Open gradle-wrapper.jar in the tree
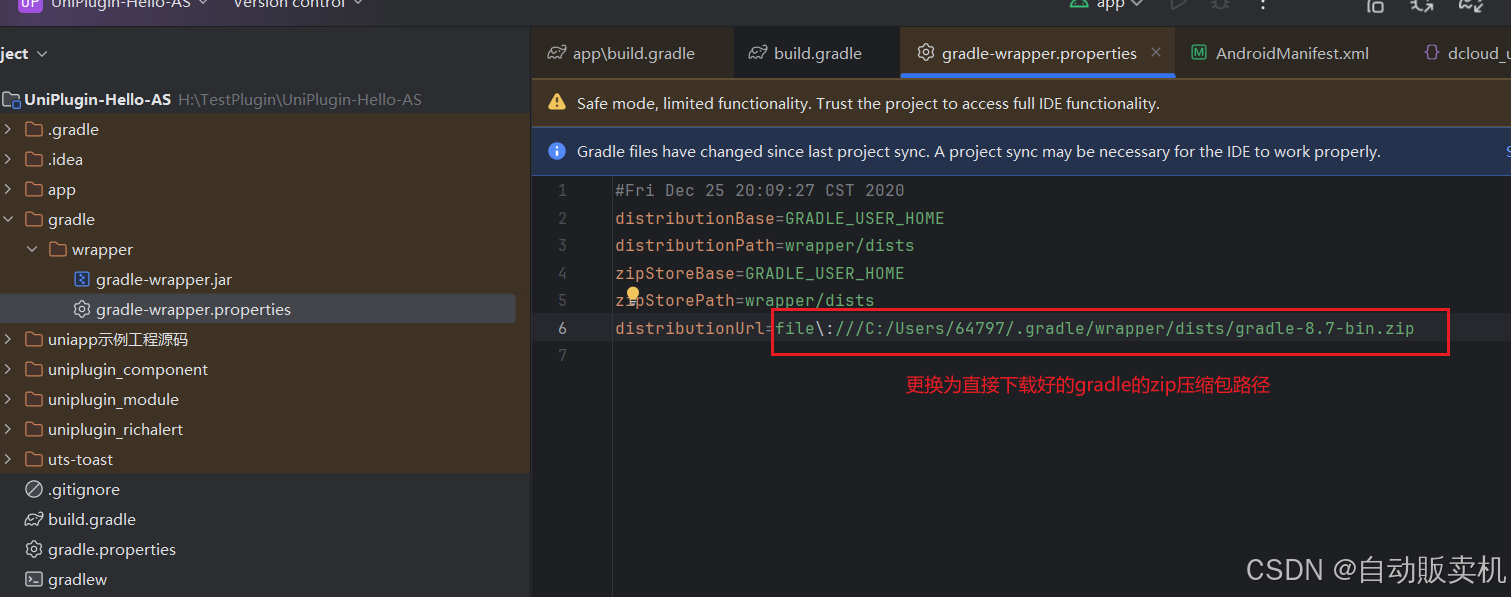The height and width of the screenshot is (597, 1511). pos(164,279)
